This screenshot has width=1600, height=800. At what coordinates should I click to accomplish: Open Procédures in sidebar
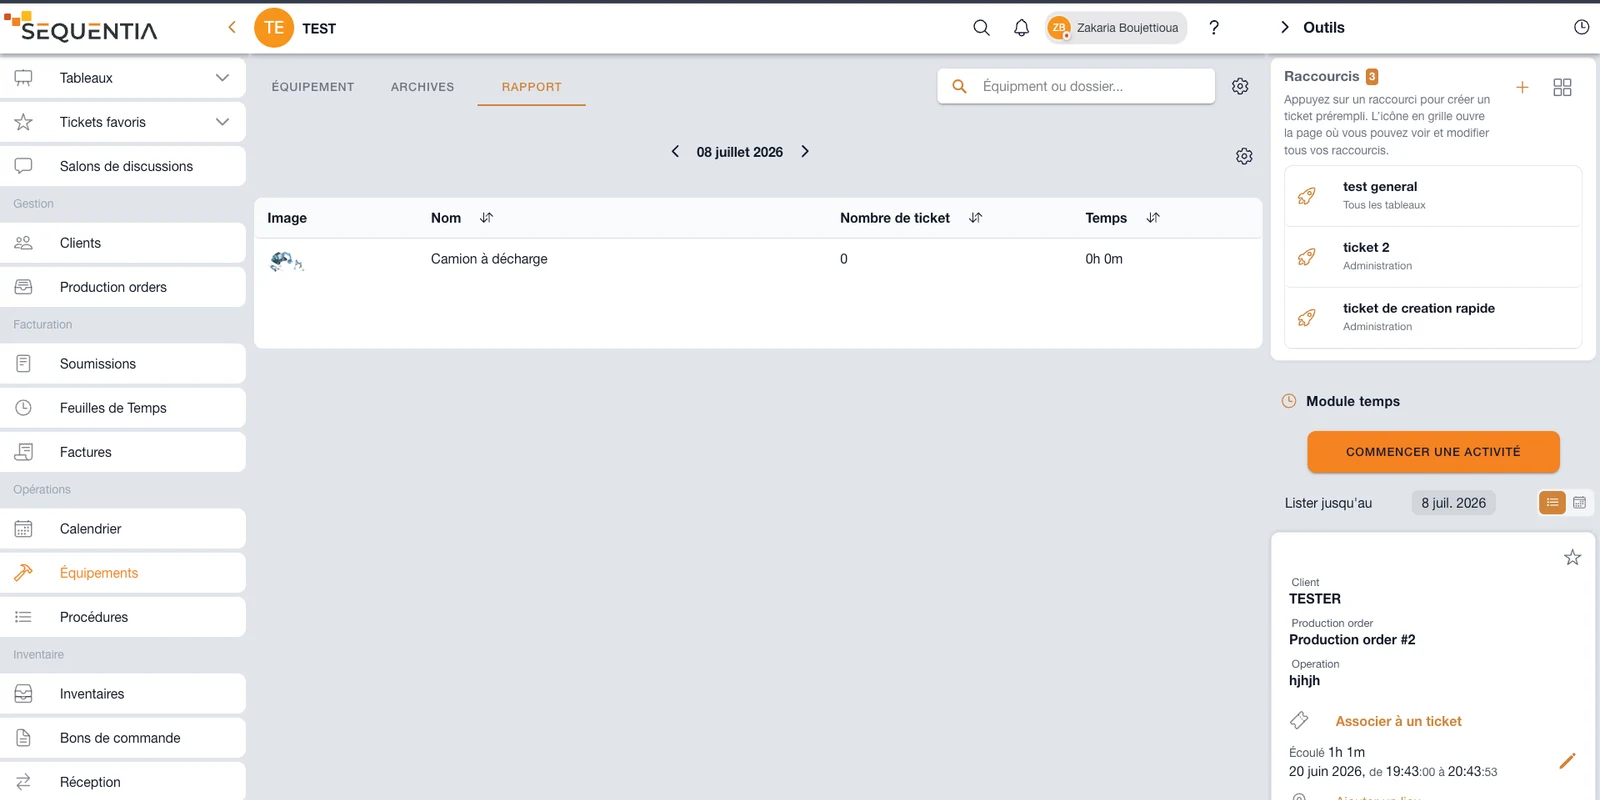pos(123,617)
